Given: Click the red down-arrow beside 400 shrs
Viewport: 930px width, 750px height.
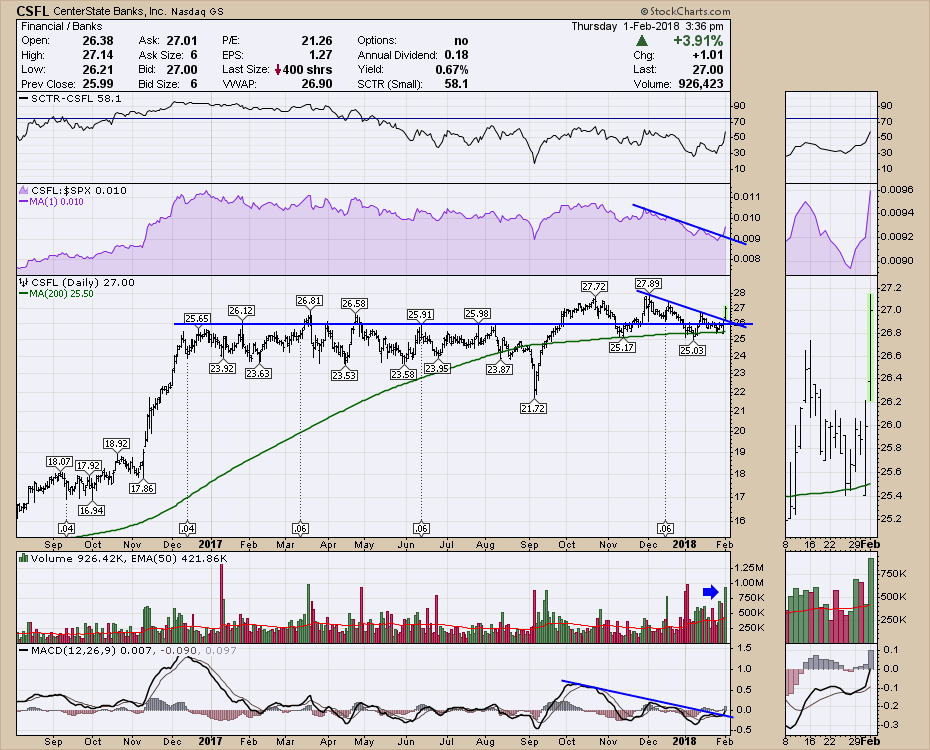Looking at the screenshot, I should click(278, 69).
